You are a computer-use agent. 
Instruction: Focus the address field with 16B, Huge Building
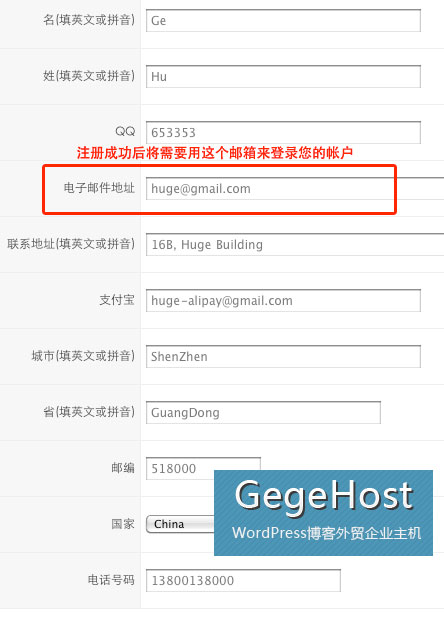[x=295, y=244]
